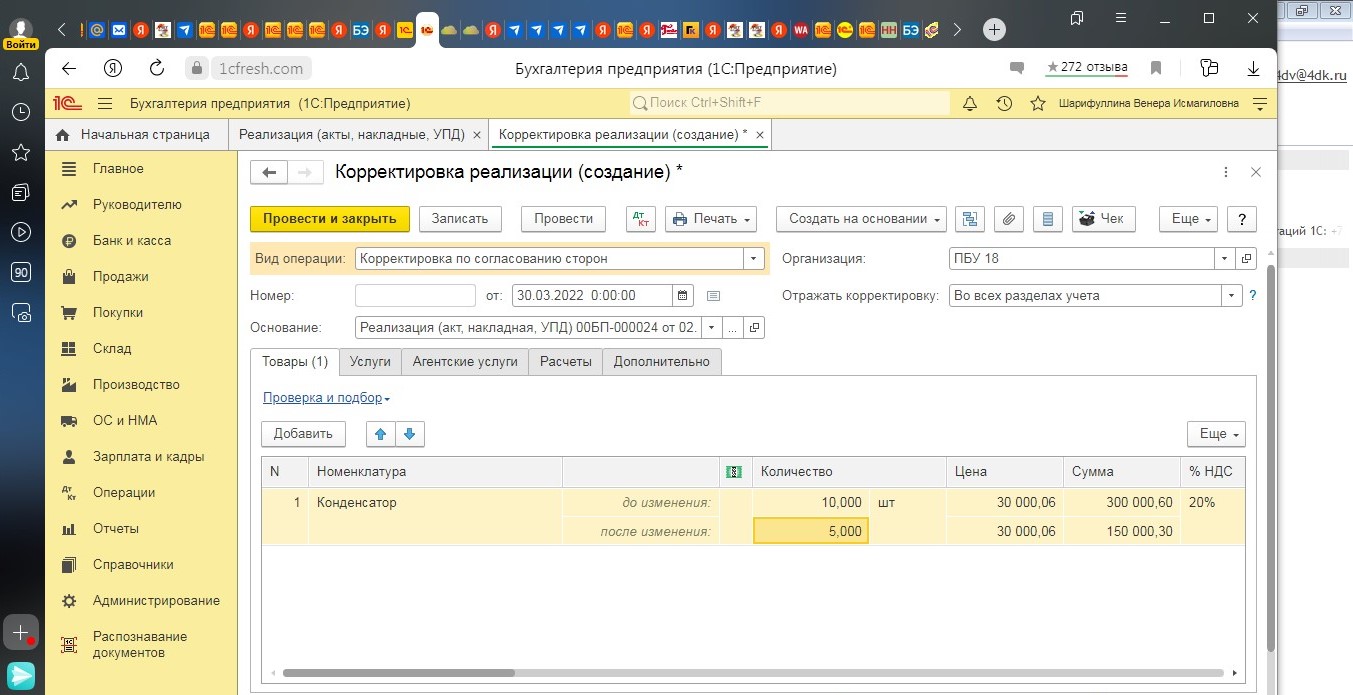
Task: Click the horizontal scrollbar under the table
Action: 397,673
